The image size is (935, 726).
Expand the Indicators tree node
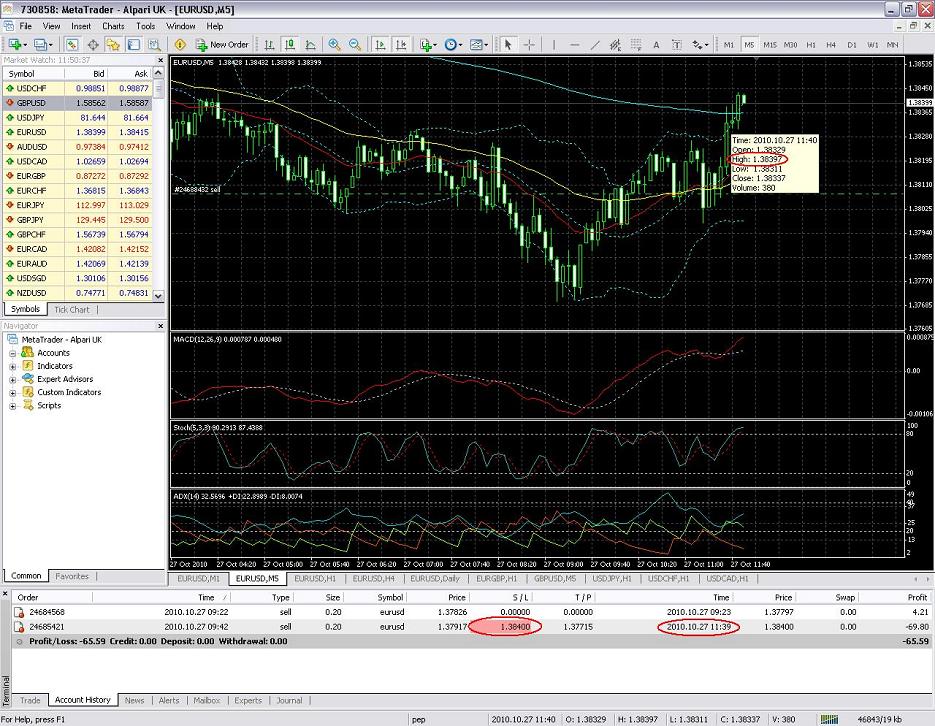click(14, 366)
